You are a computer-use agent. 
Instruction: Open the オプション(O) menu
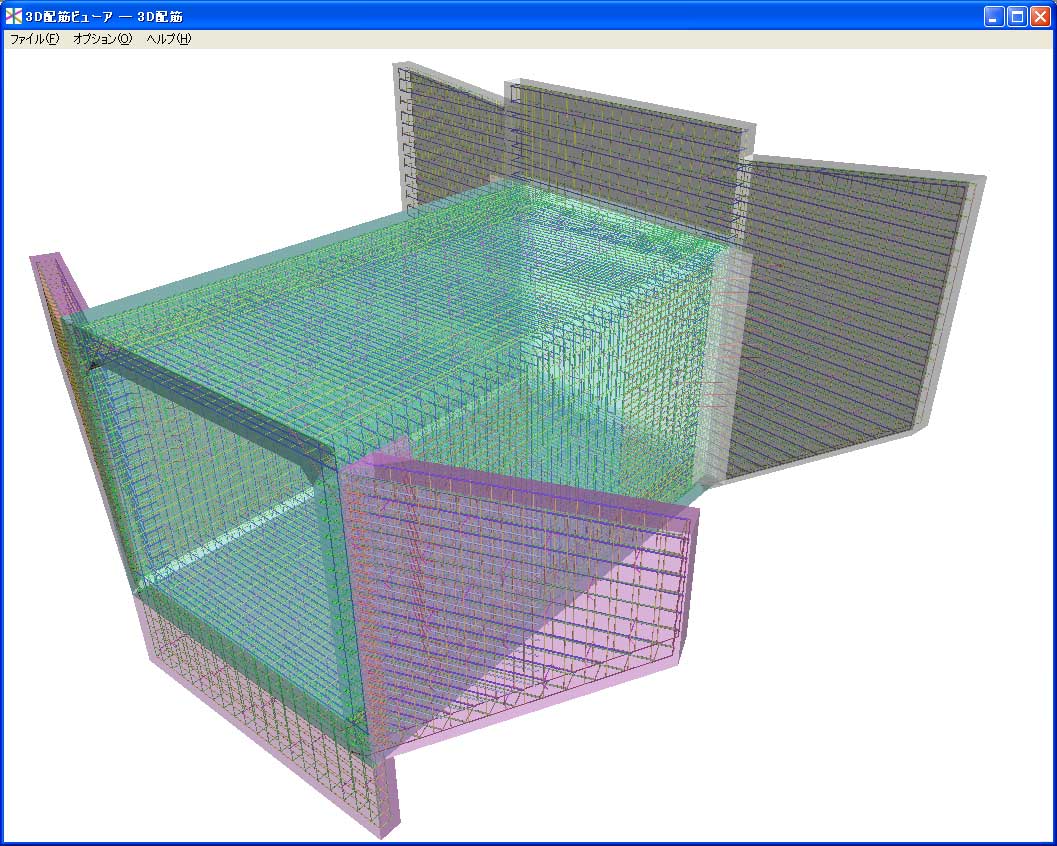click(x=102, y=39)
